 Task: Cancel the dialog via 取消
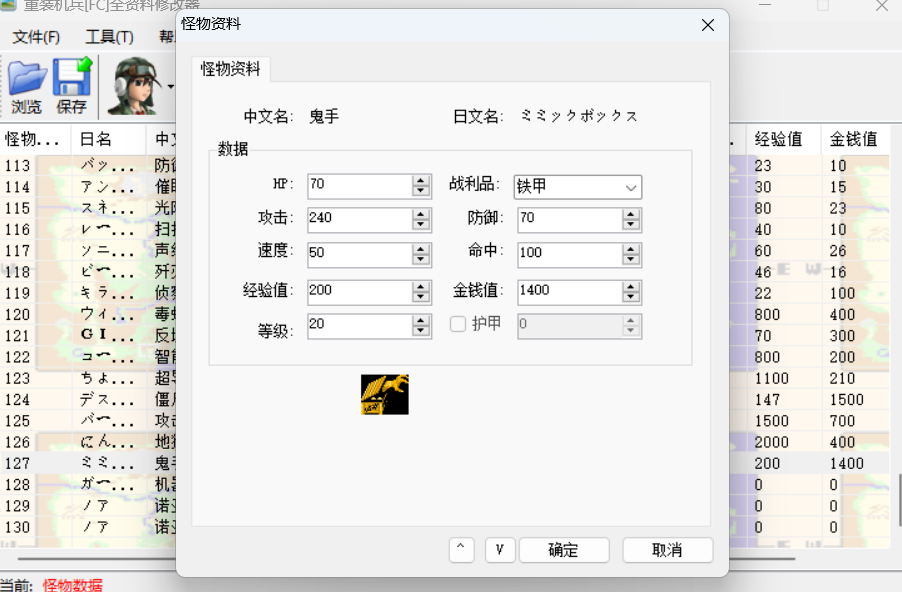point(667,550)
